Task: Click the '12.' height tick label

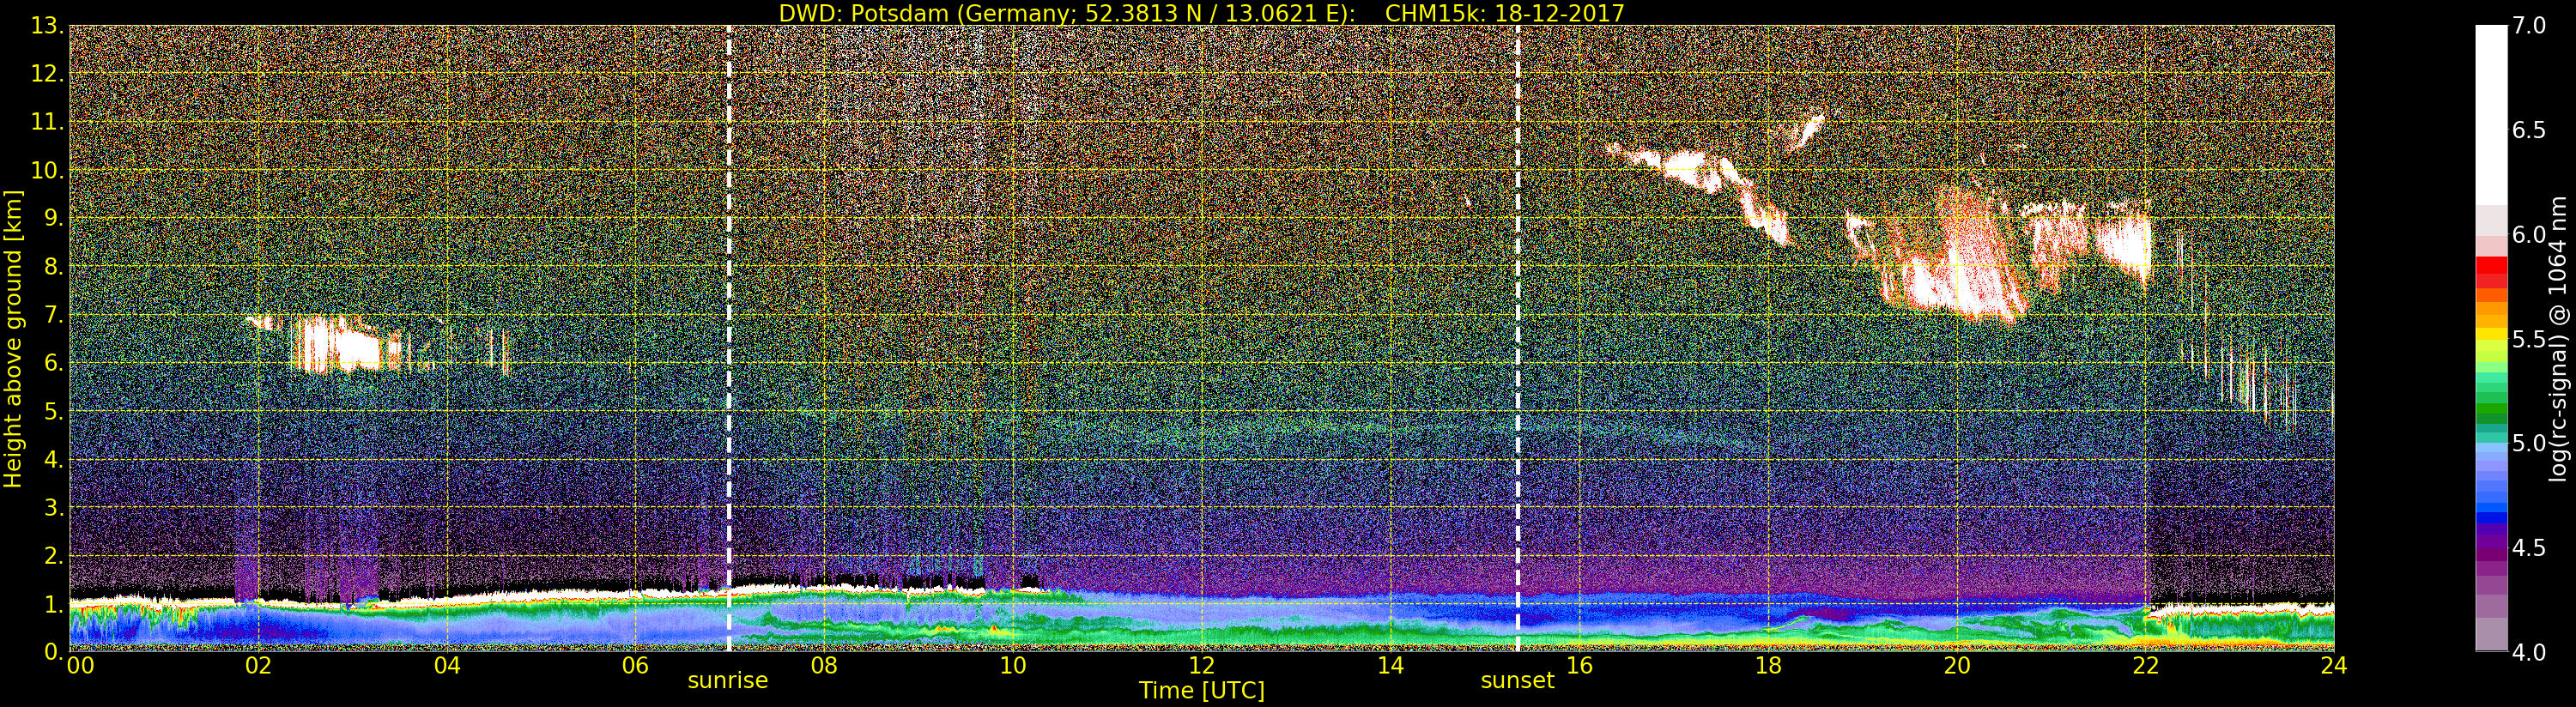Action: pos(47,74)
